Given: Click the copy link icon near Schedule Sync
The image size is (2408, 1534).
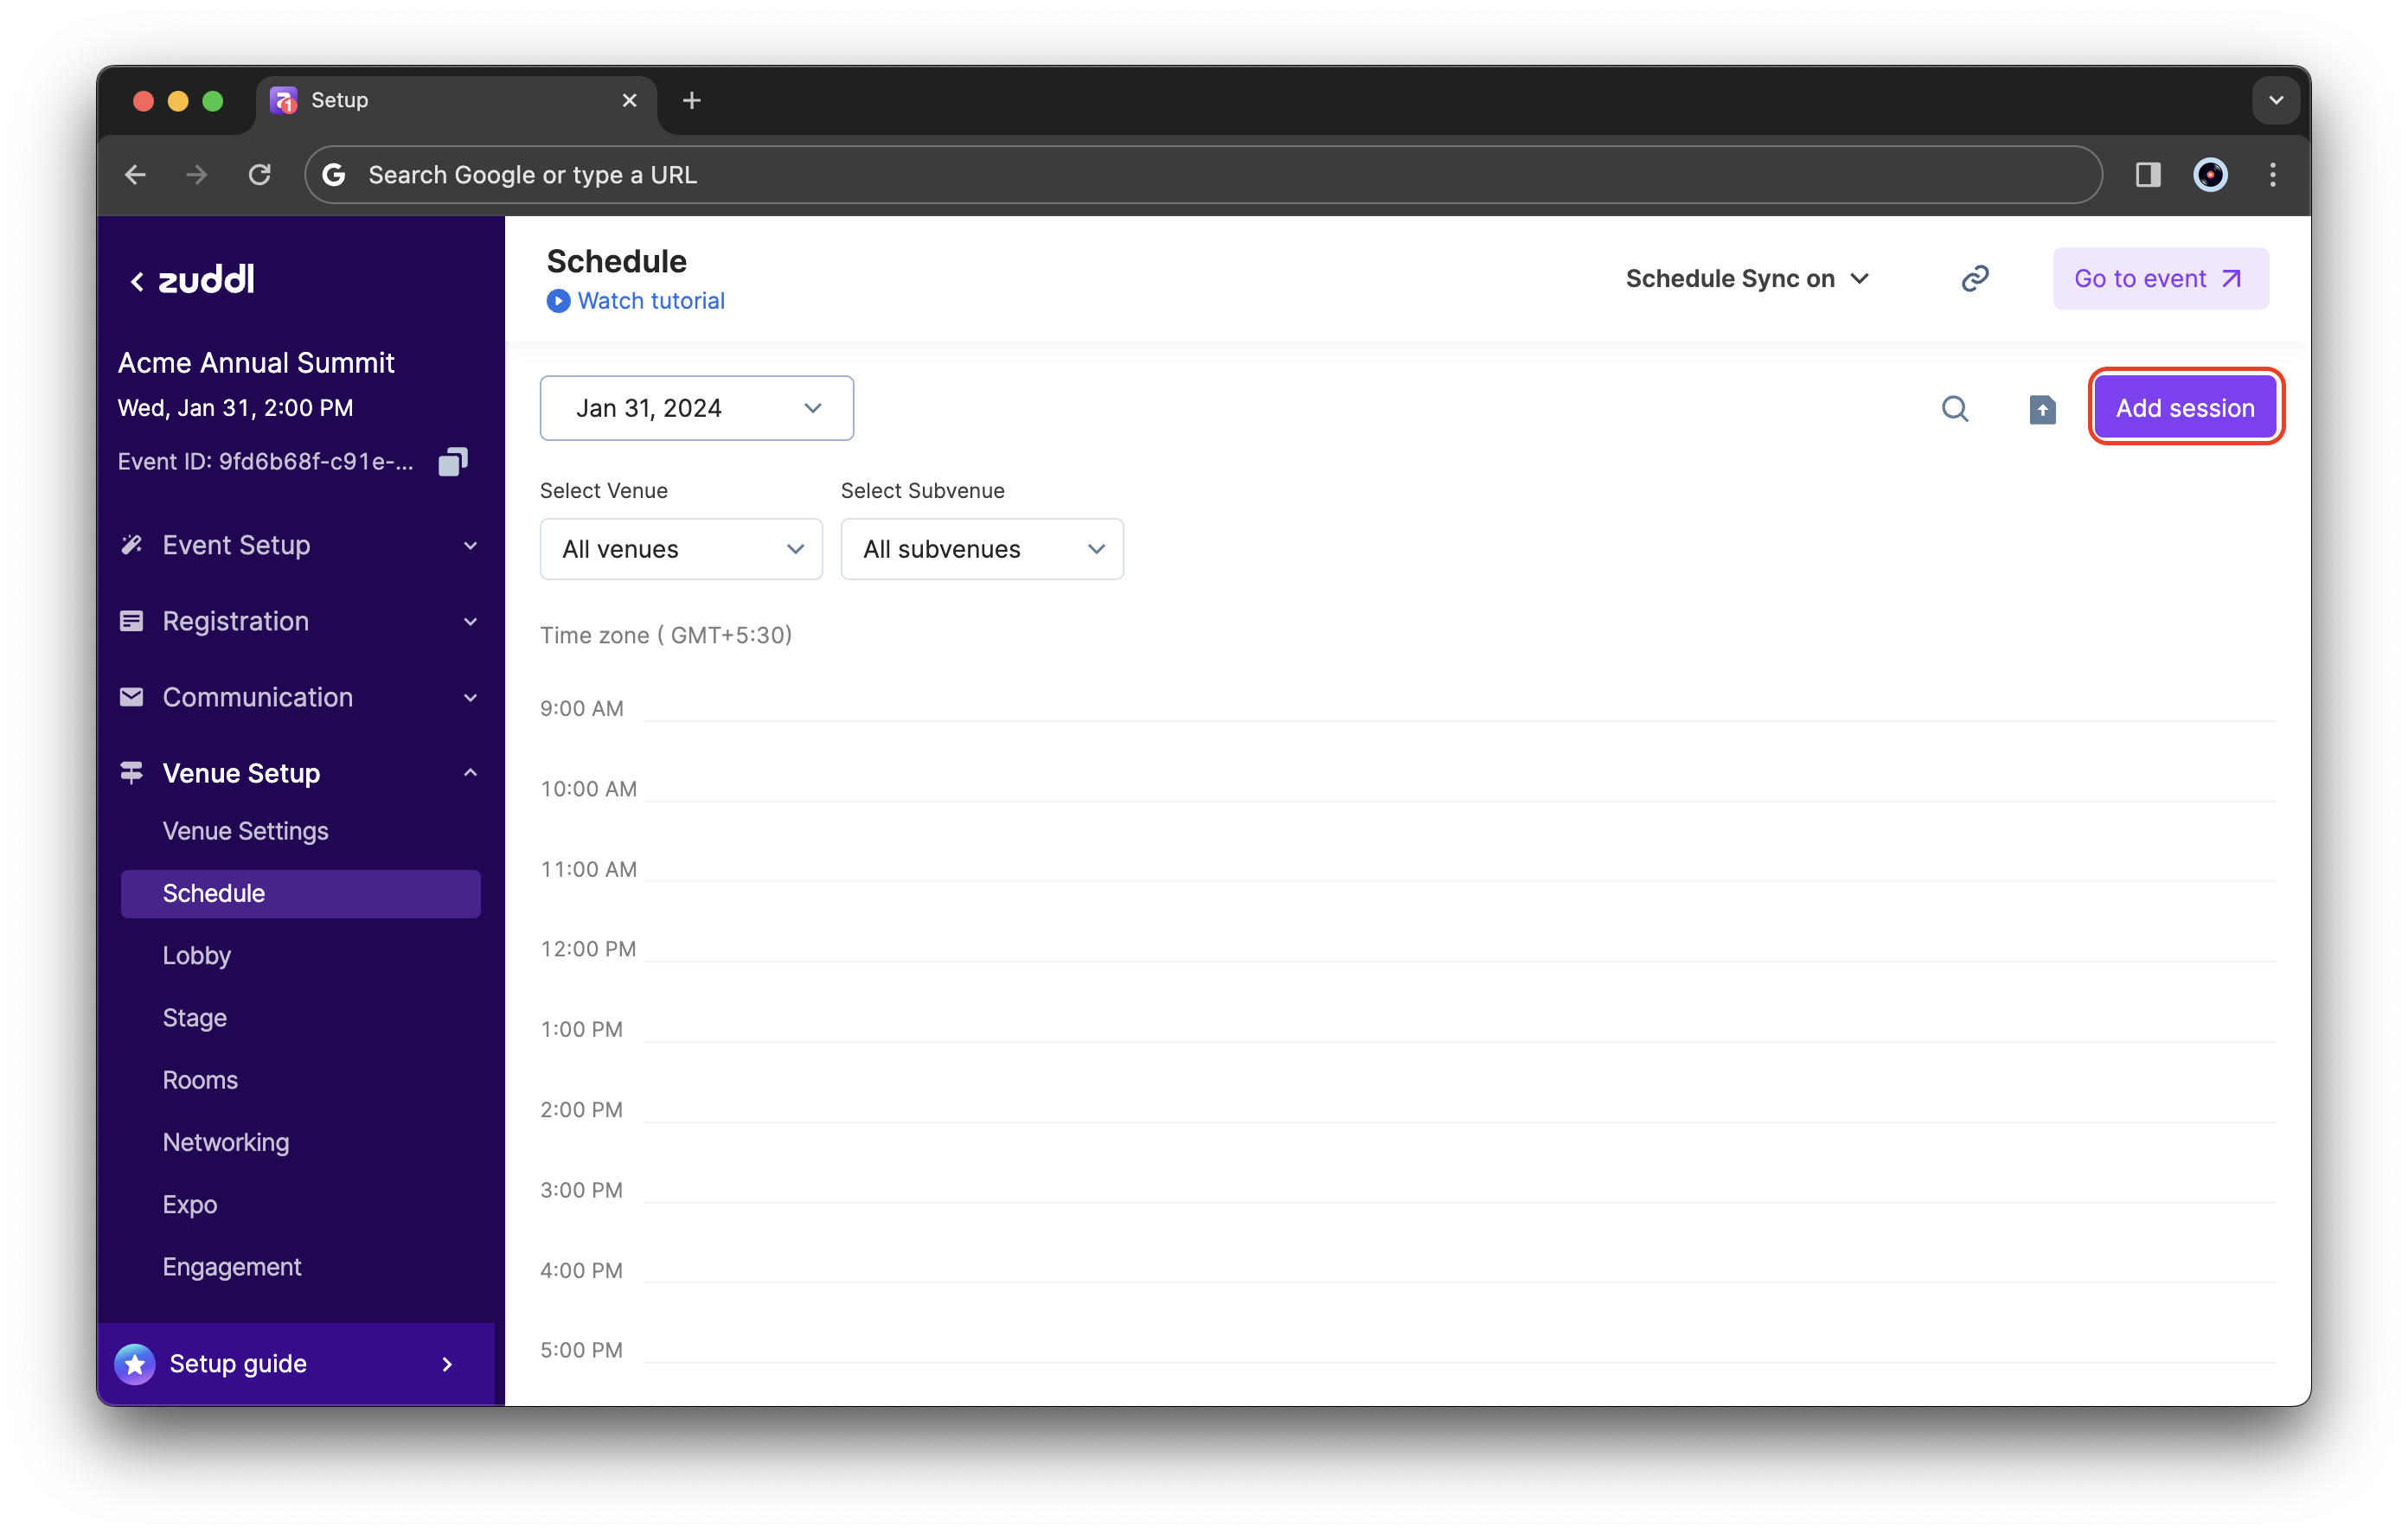Looking at the screenshot, I should pos(1976,278).
